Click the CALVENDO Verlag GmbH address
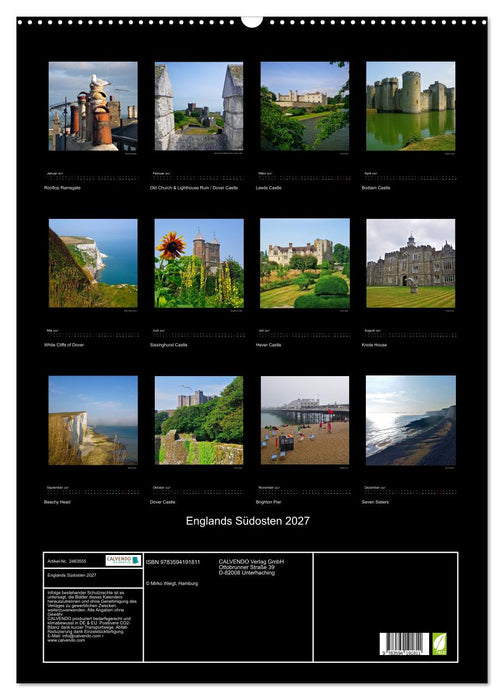504x700 pixels. [x=251, y=567]
